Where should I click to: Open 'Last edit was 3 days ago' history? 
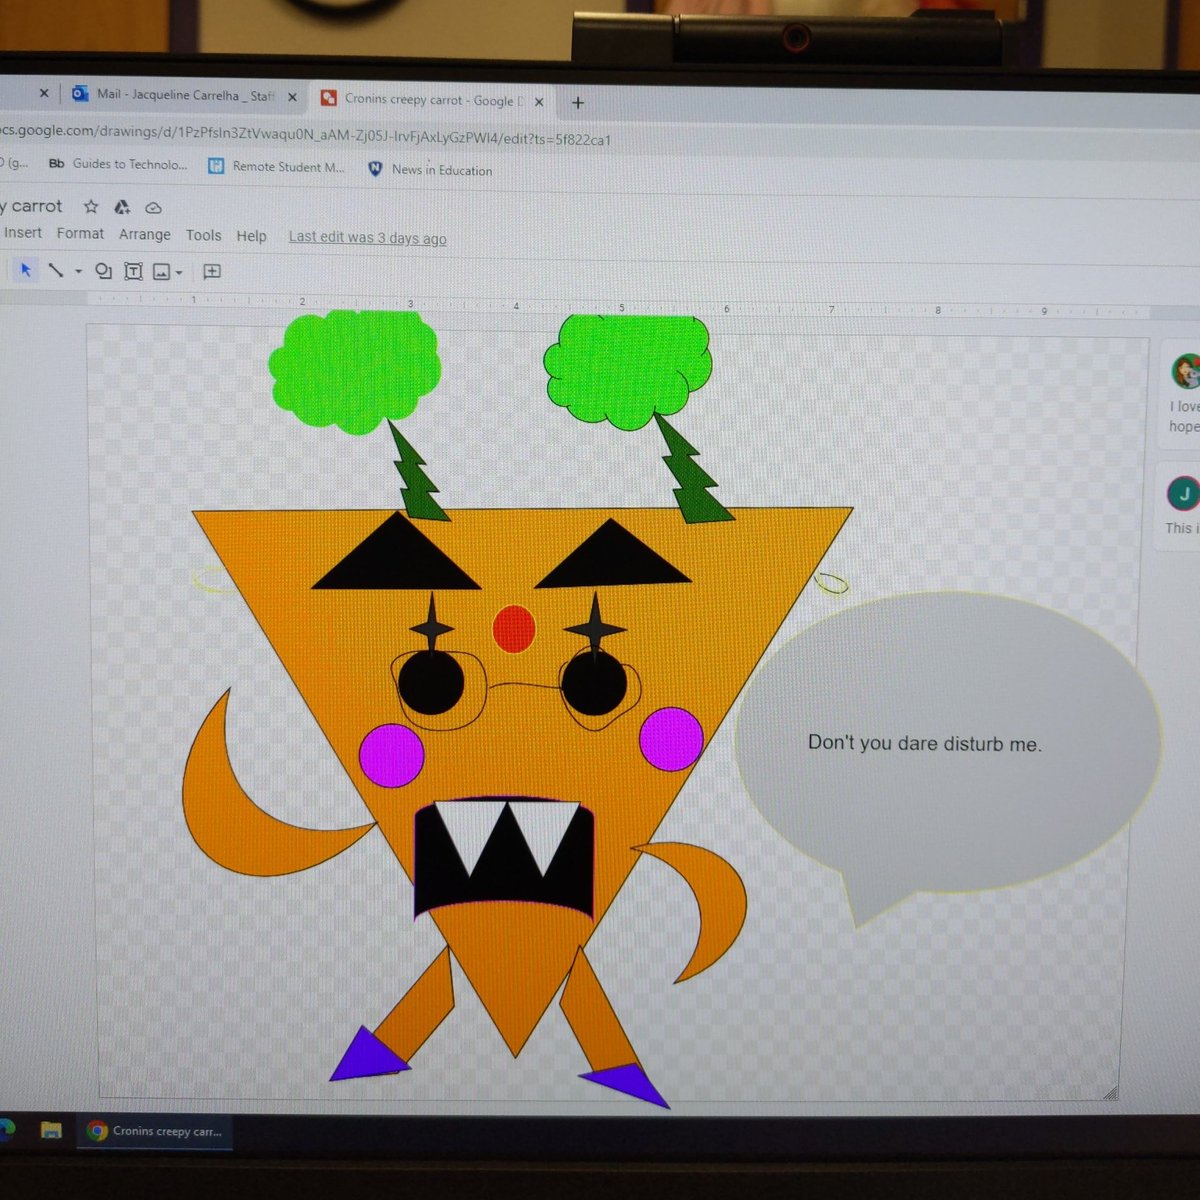coord(367,238)
